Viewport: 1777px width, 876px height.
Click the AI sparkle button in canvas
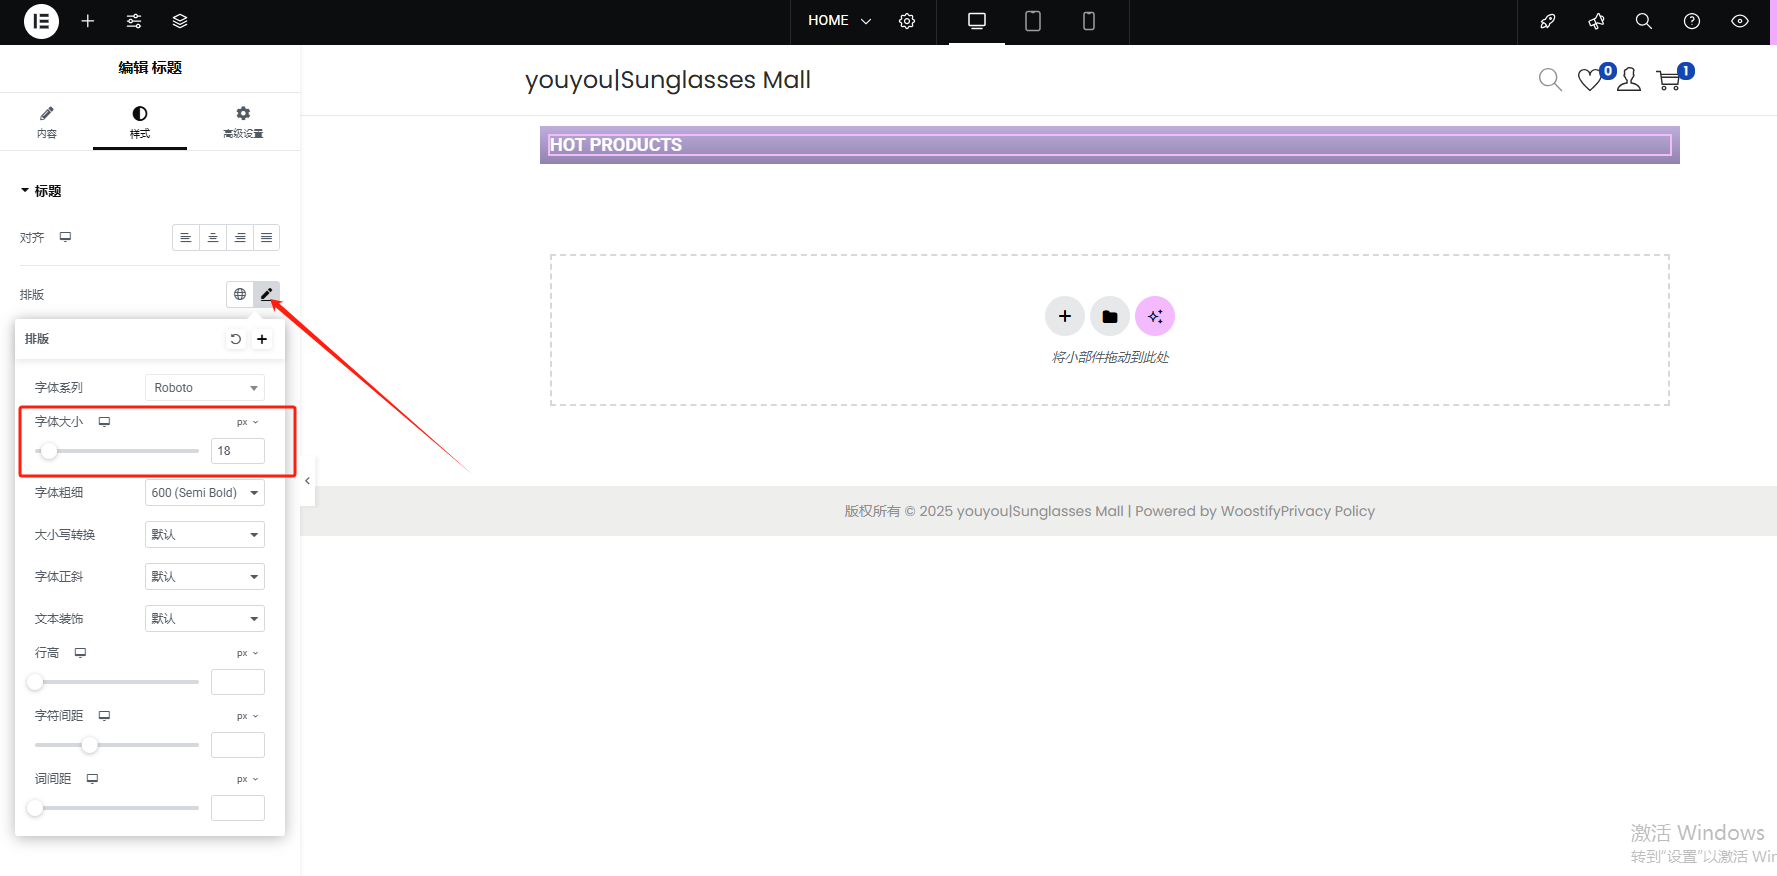click(1155, 316)
